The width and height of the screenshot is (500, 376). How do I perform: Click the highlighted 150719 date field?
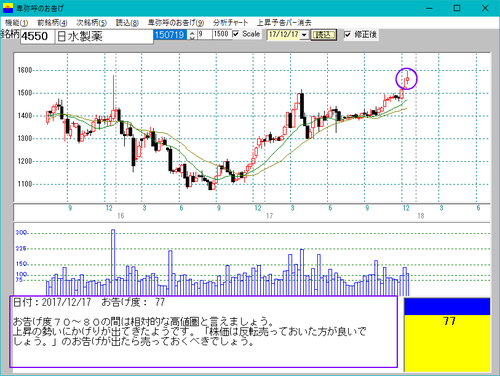pyautogui.click(x=170, y=35)
